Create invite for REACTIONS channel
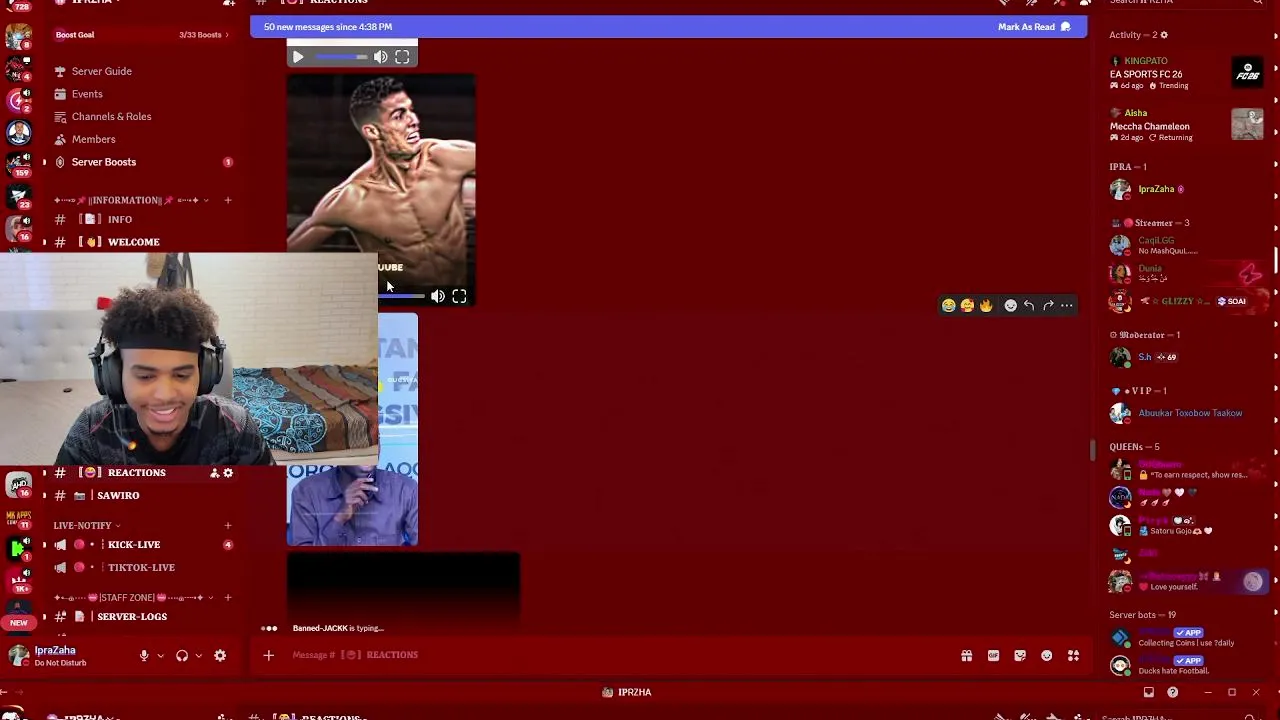Screen dimensions: 1280x720 point(214,473)
